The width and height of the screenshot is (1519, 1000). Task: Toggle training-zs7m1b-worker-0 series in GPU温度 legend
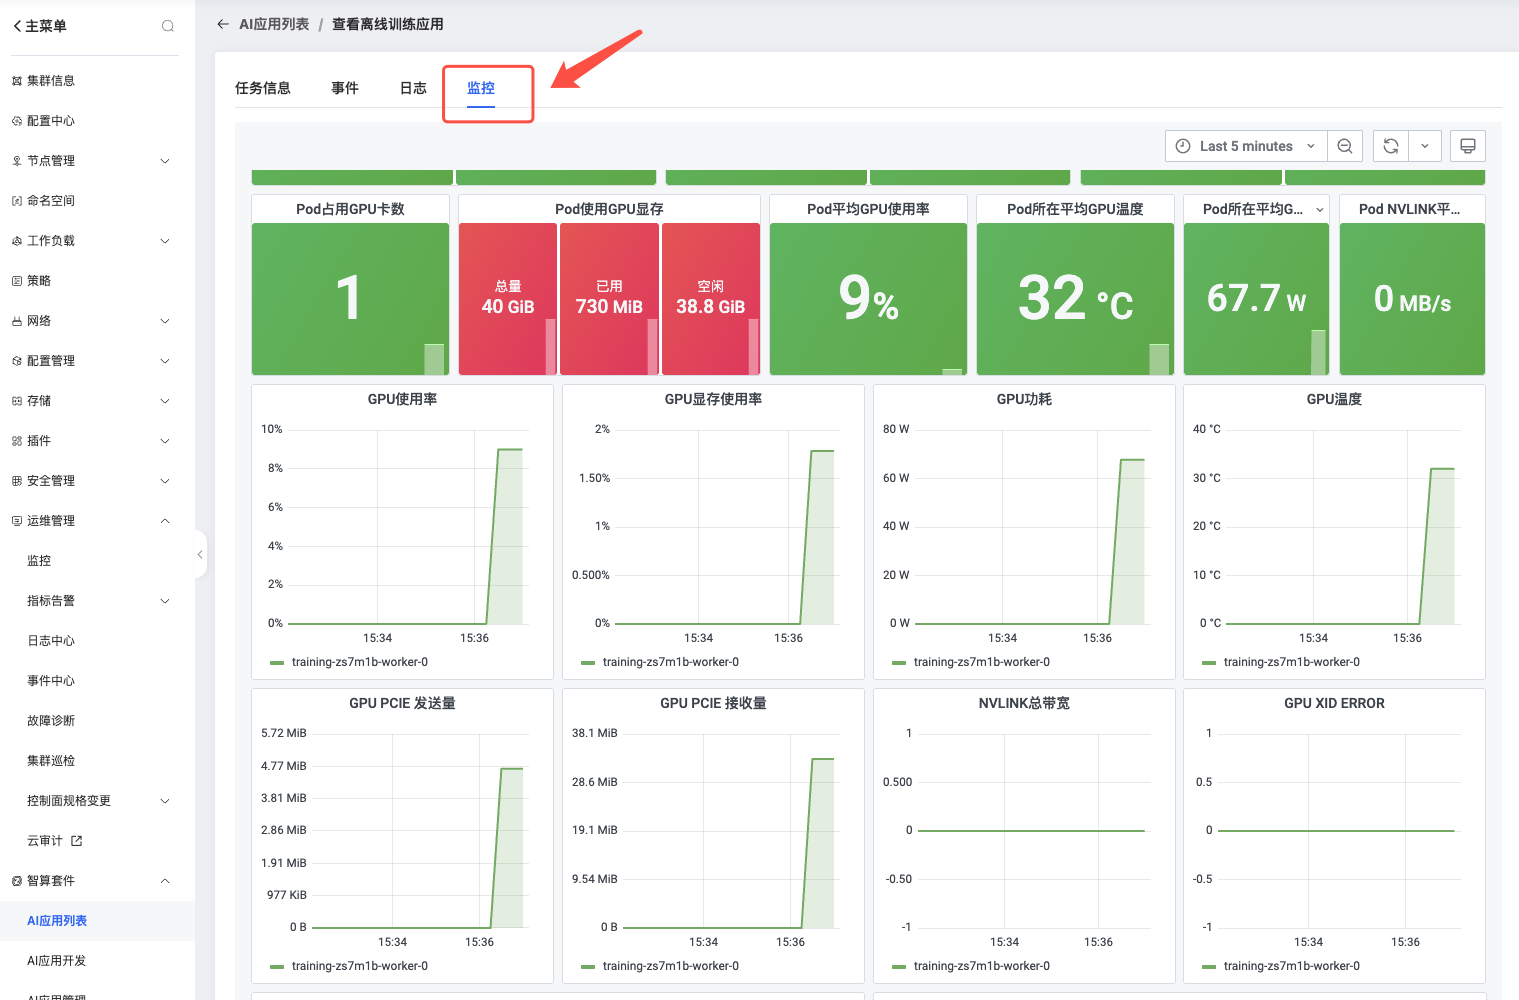click(1291, 662)
